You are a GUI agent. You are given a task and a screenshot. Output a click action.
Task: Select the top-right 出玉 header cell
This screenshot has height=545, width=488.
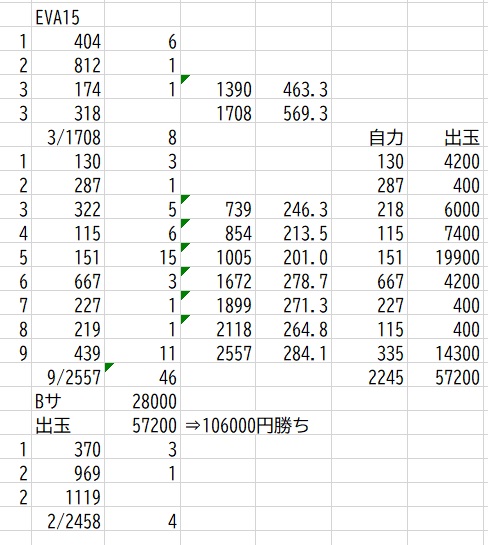click(x=446, y=137)
